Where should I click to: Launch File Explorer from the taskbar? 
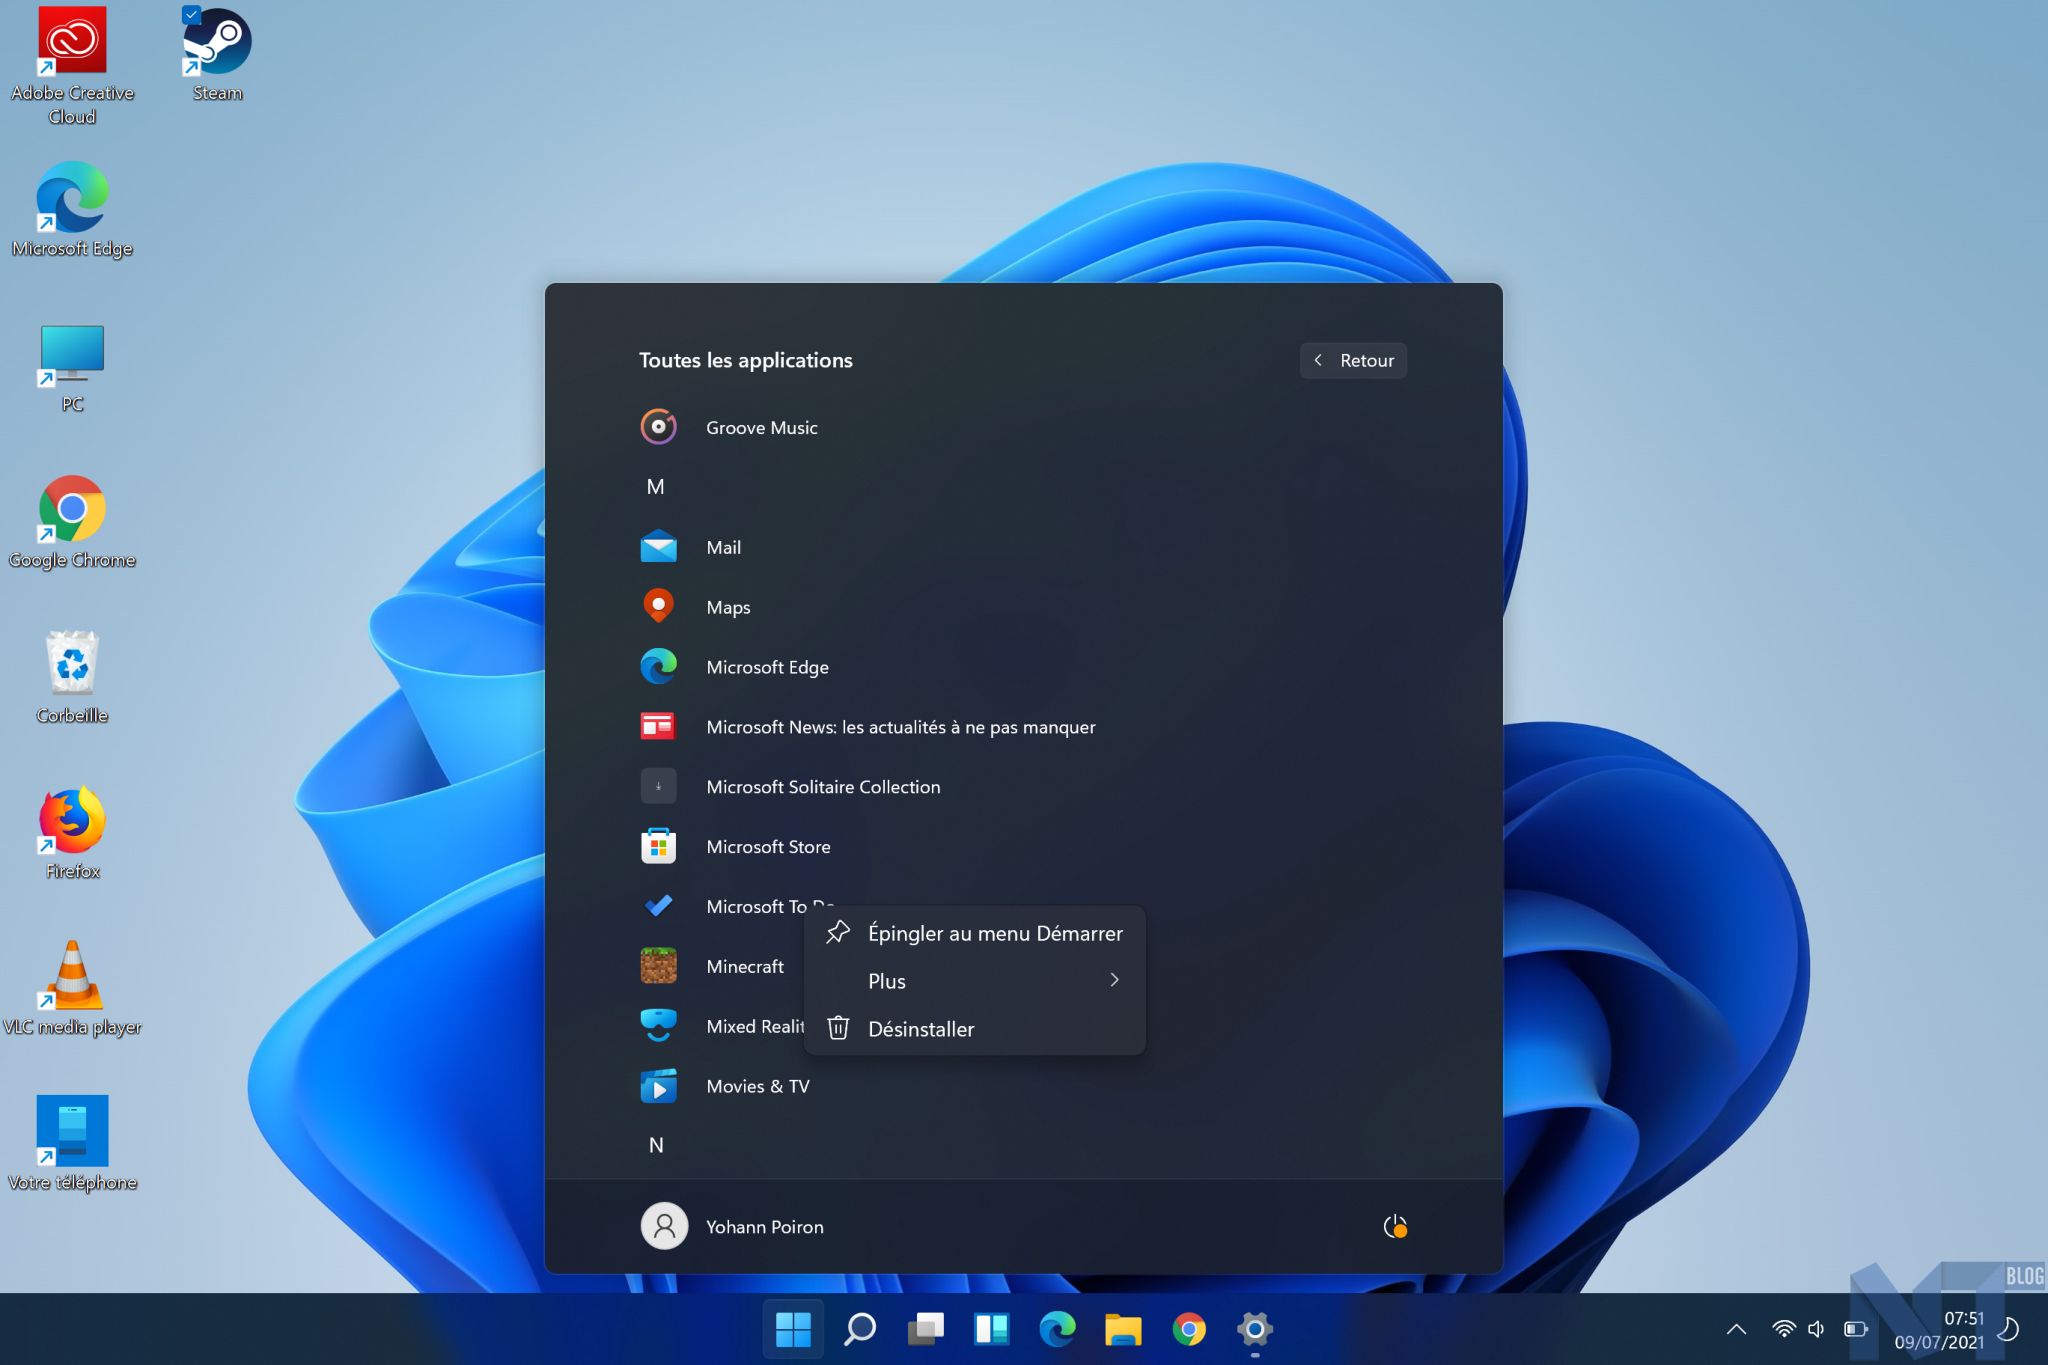(x=1122, y=1329)
